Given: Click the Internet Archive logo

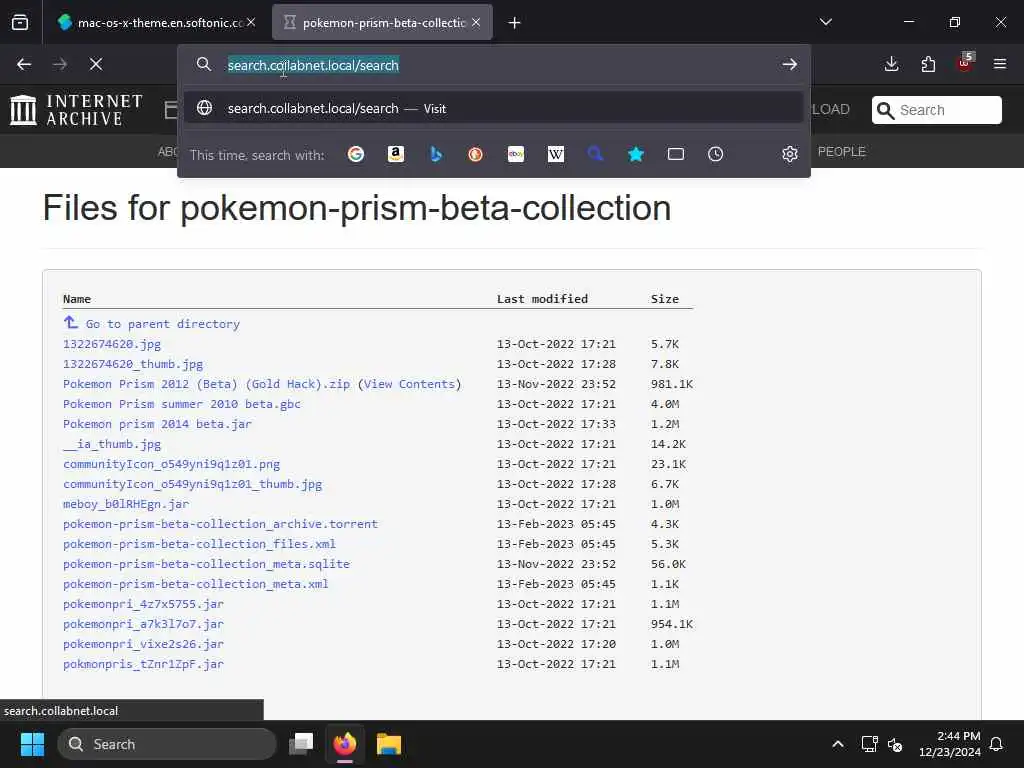Looking at the screenshot, I should [76, 110].
